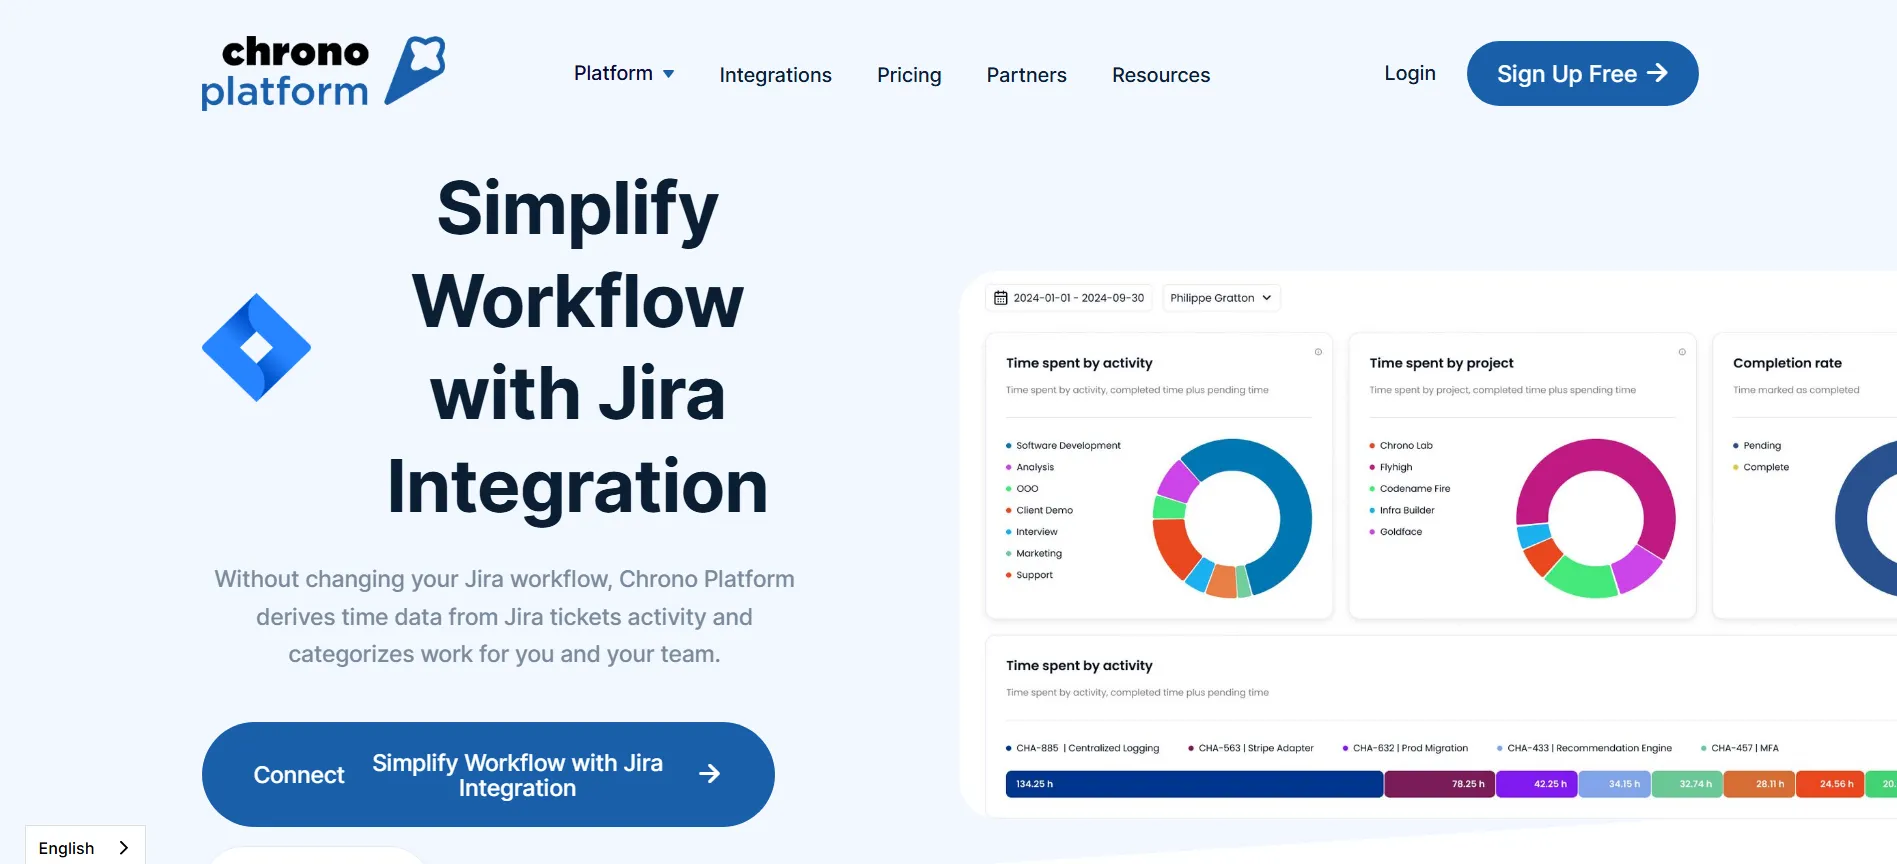Click CHA-563 Stripe Adapter legend item
Viewport: 1897px width, 864px height.
pos(1251,748)
